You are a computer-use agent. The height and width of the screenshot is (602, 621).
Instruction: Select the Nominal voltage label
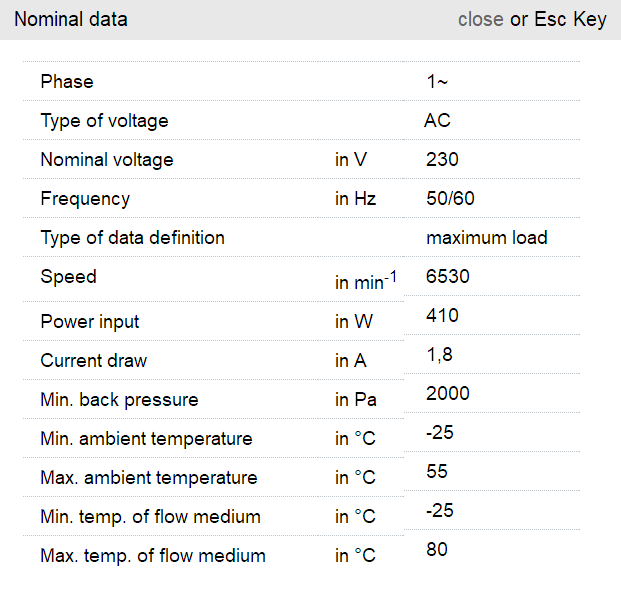click(x=107, y=160)
